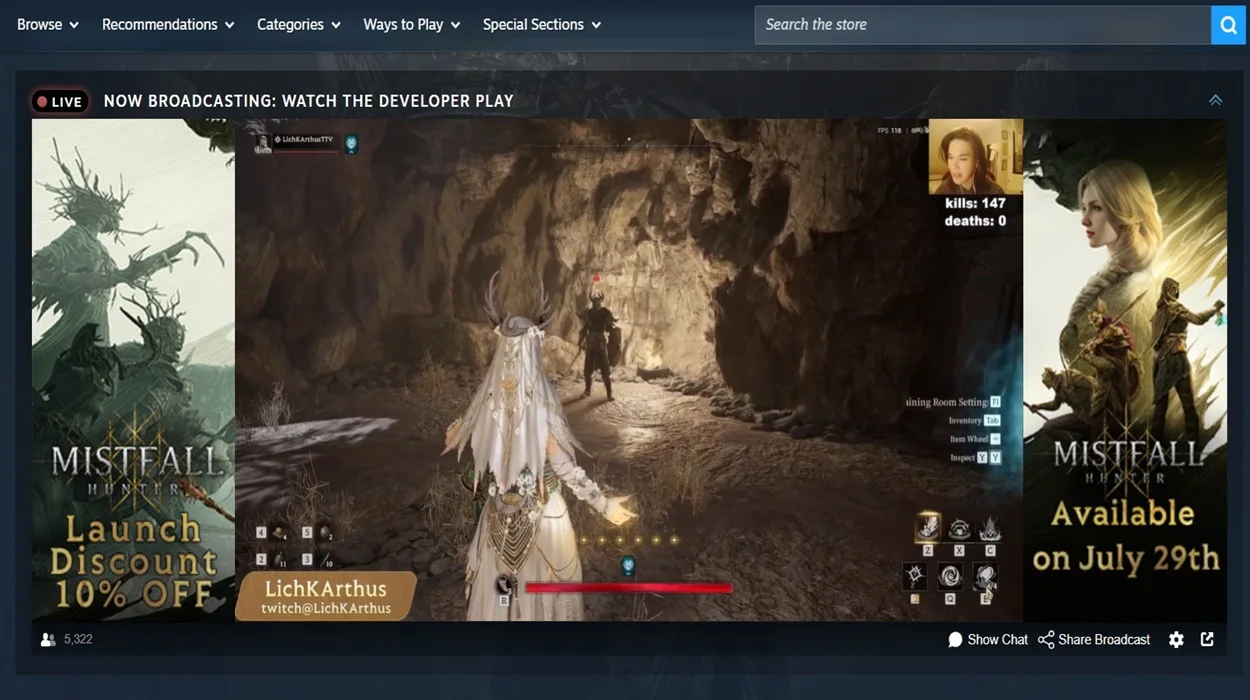Click the Launch Discount 10% OFF banner
Screen dimensions: 1250x700
coord(133,370)
